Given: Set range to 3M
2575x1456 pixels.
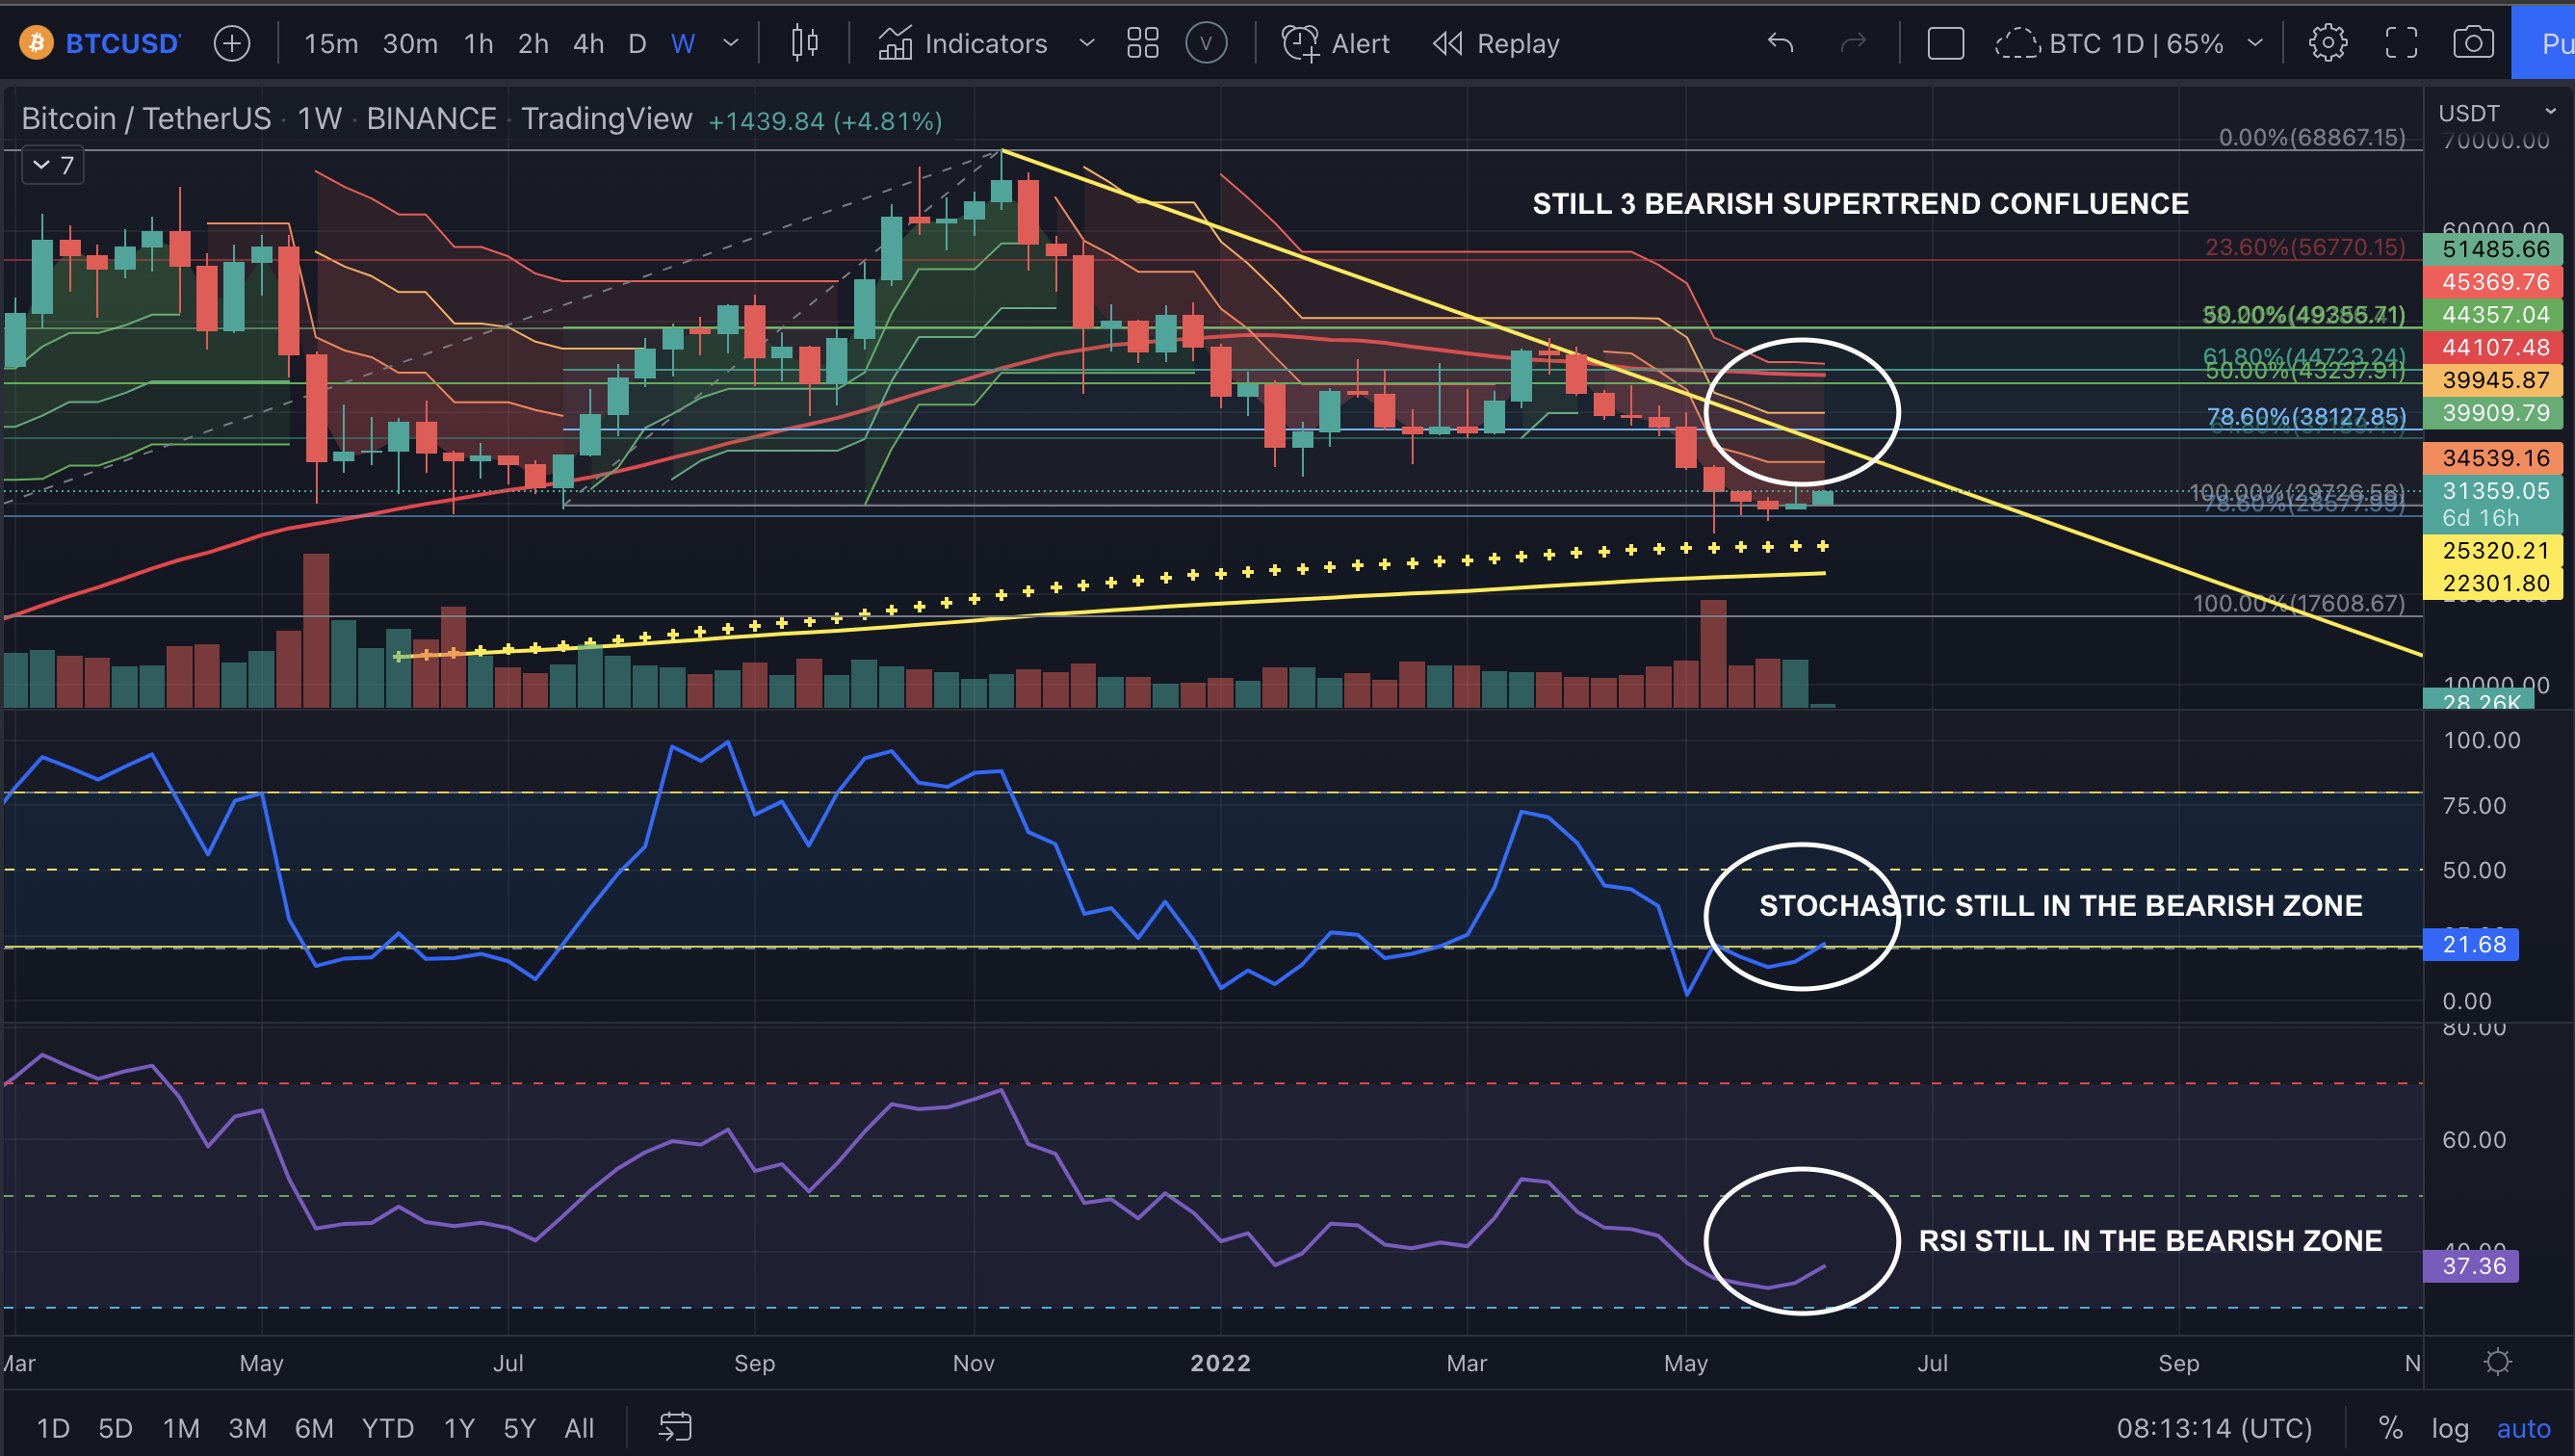Looking at the screenshot, I should pos(247,1427).
